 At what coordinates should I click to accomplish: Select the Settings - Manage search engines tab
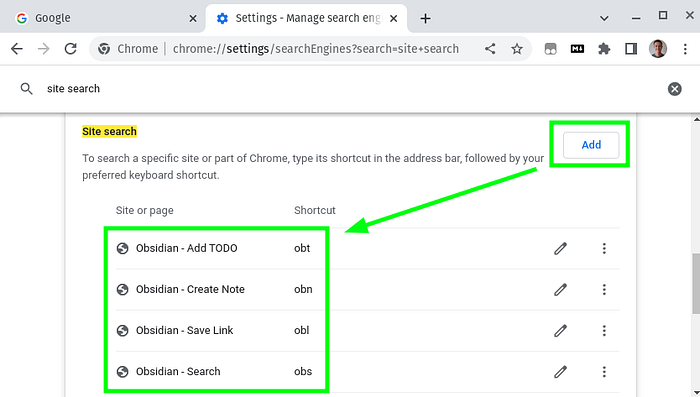click(x=306, y=18)
